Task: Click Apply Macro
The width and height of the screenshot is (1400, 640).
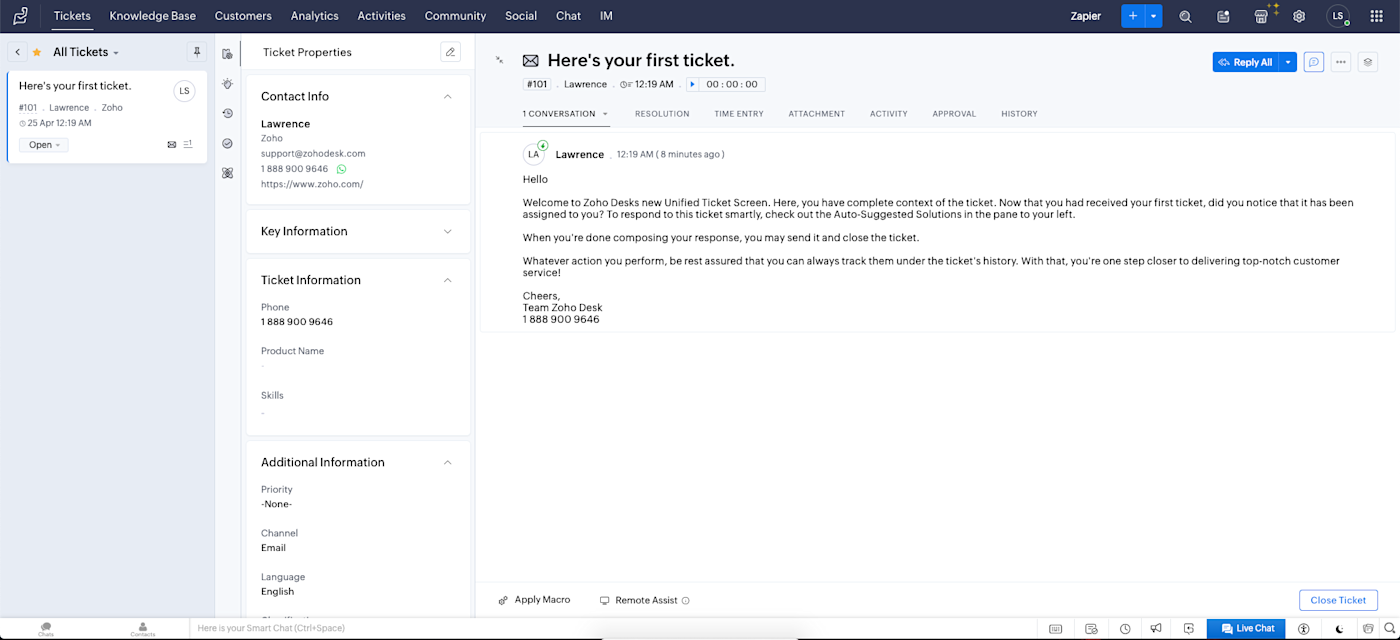Action: click(534, 600)
